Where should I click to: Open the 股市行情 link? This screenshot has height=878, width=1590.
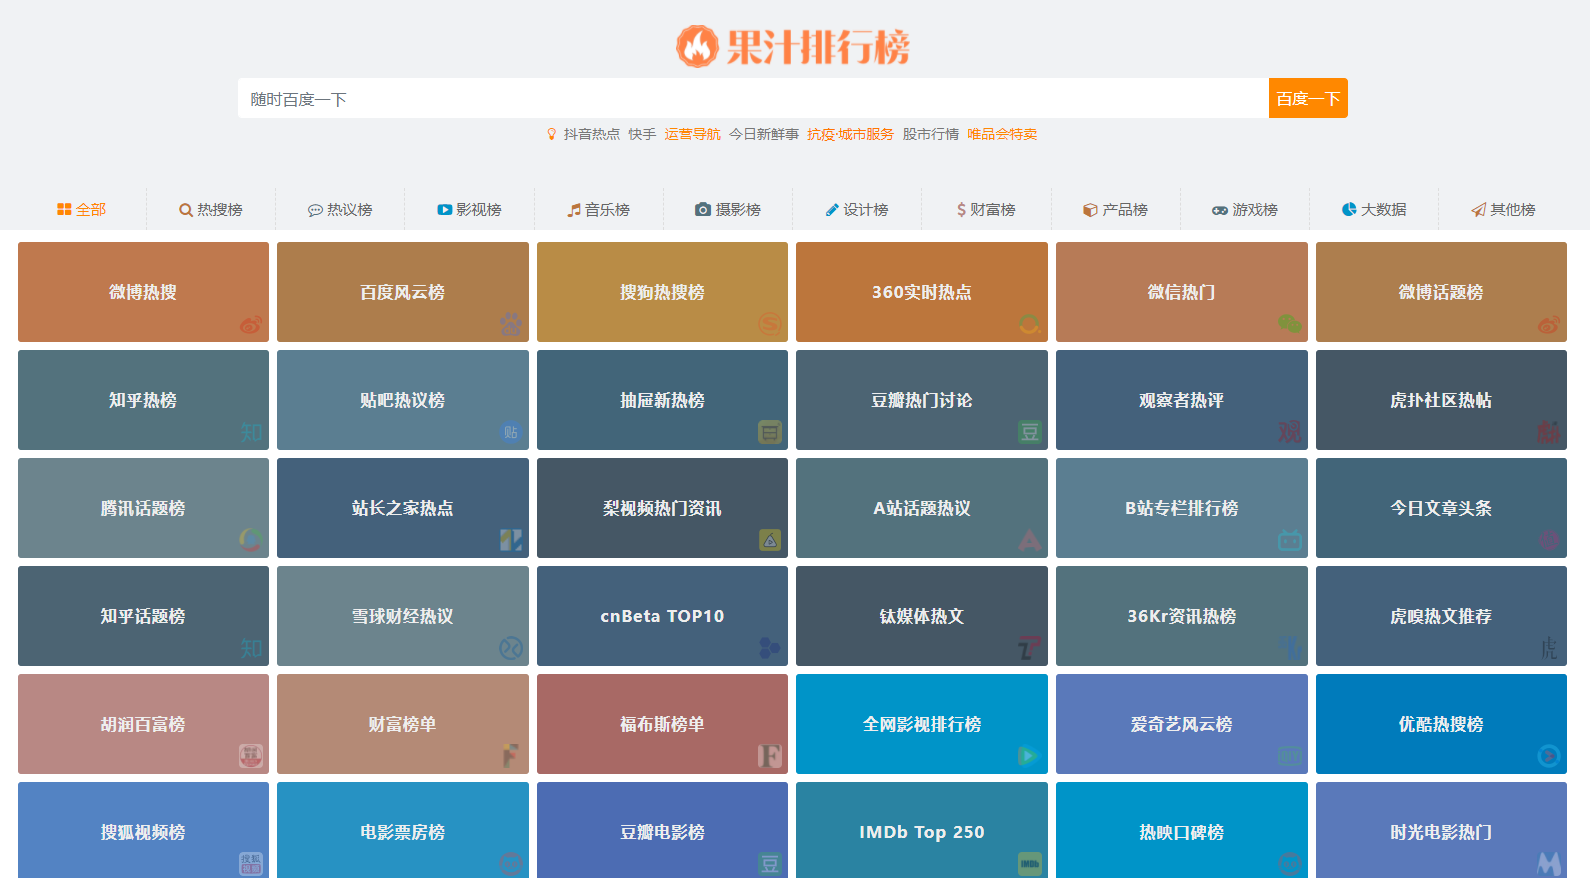click(931, 134)
